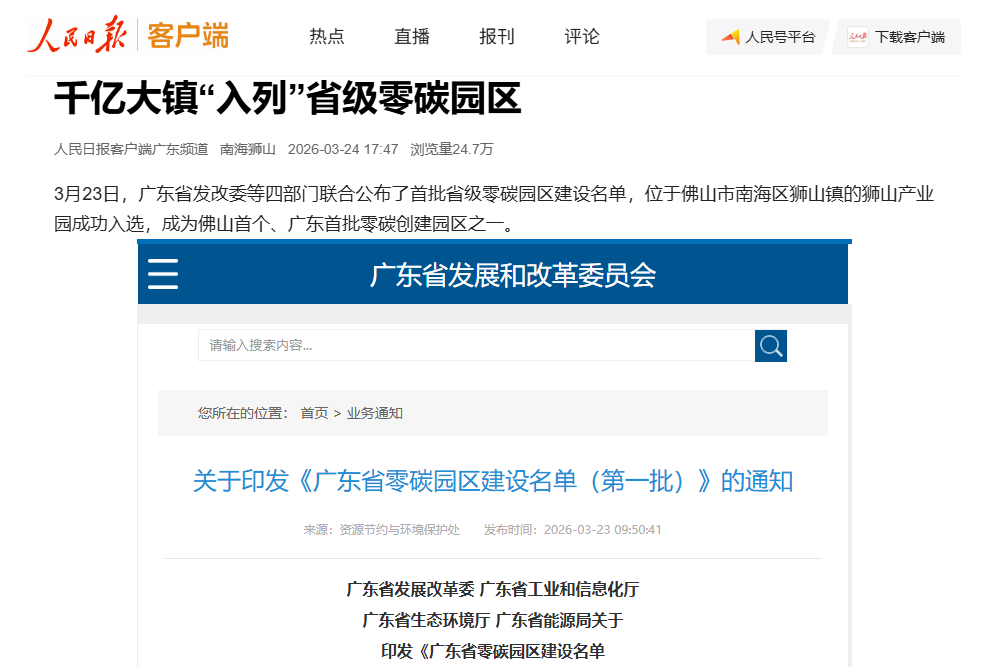This screenshot has height=667, width=988.
Task: Click the orange 客户端 logo text
Action: [187, 36]
